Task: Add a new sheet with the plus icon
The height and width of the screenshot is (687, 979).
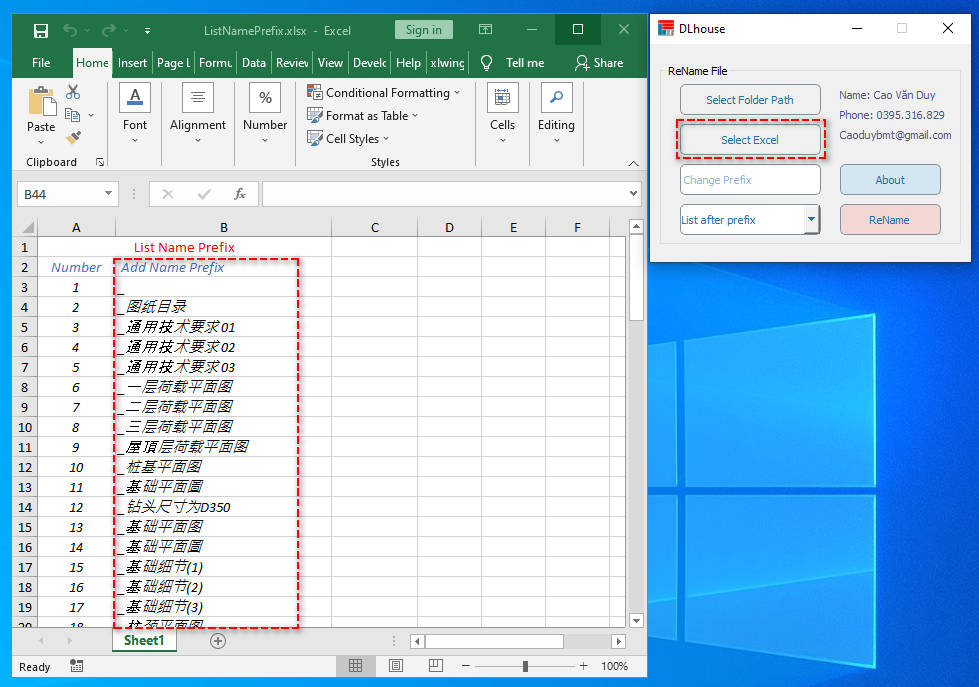Action: [218, 640]
